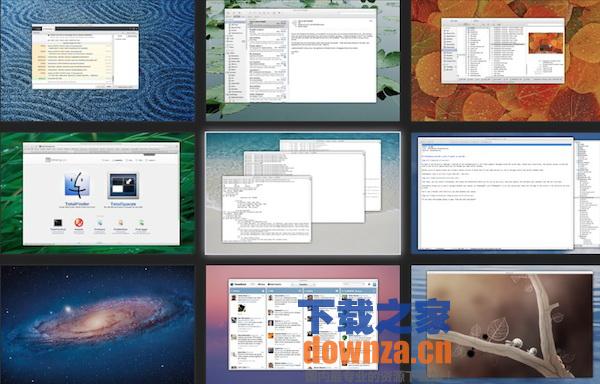Open the TotalSpaces grid icon
This screenshot has height=384, width=600.
(x=123, y=186)
